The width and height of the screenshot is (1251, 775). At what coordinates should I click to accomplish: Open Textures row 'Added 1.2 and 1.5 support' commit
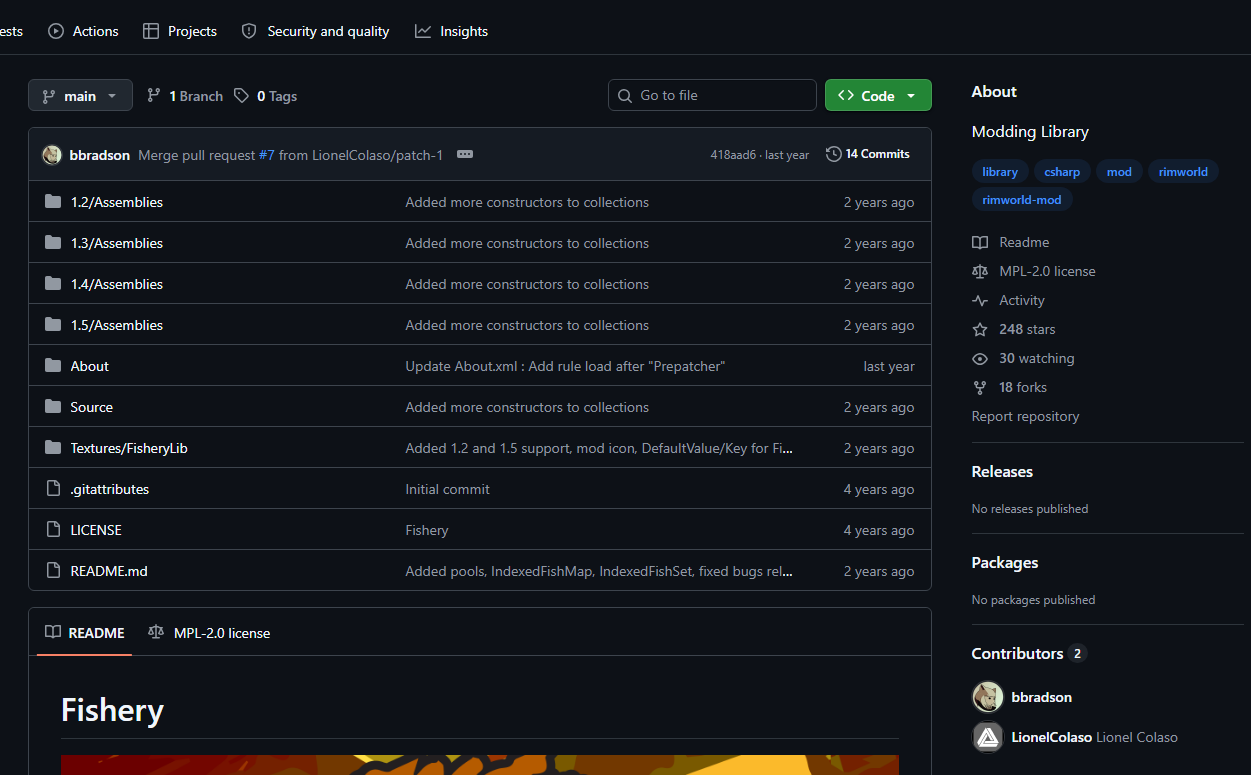(x=599, y=448)
